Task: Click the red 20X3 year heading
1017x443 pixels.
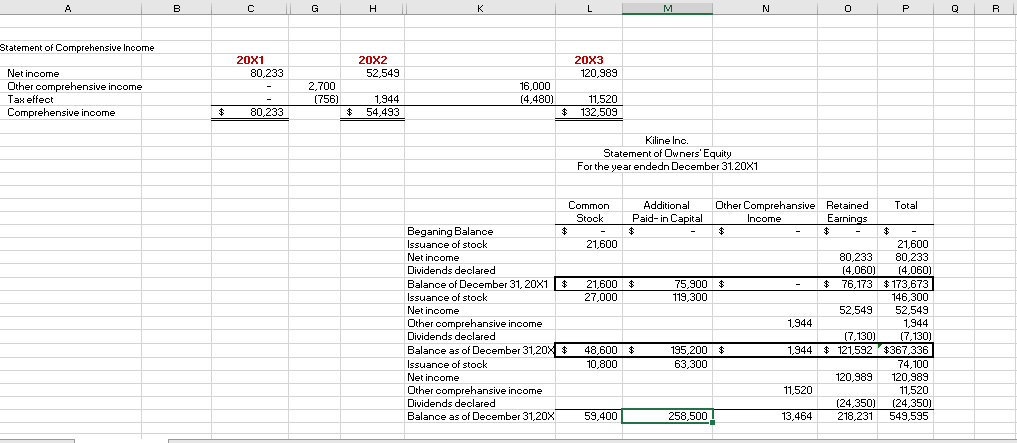Action: [588, 60]
